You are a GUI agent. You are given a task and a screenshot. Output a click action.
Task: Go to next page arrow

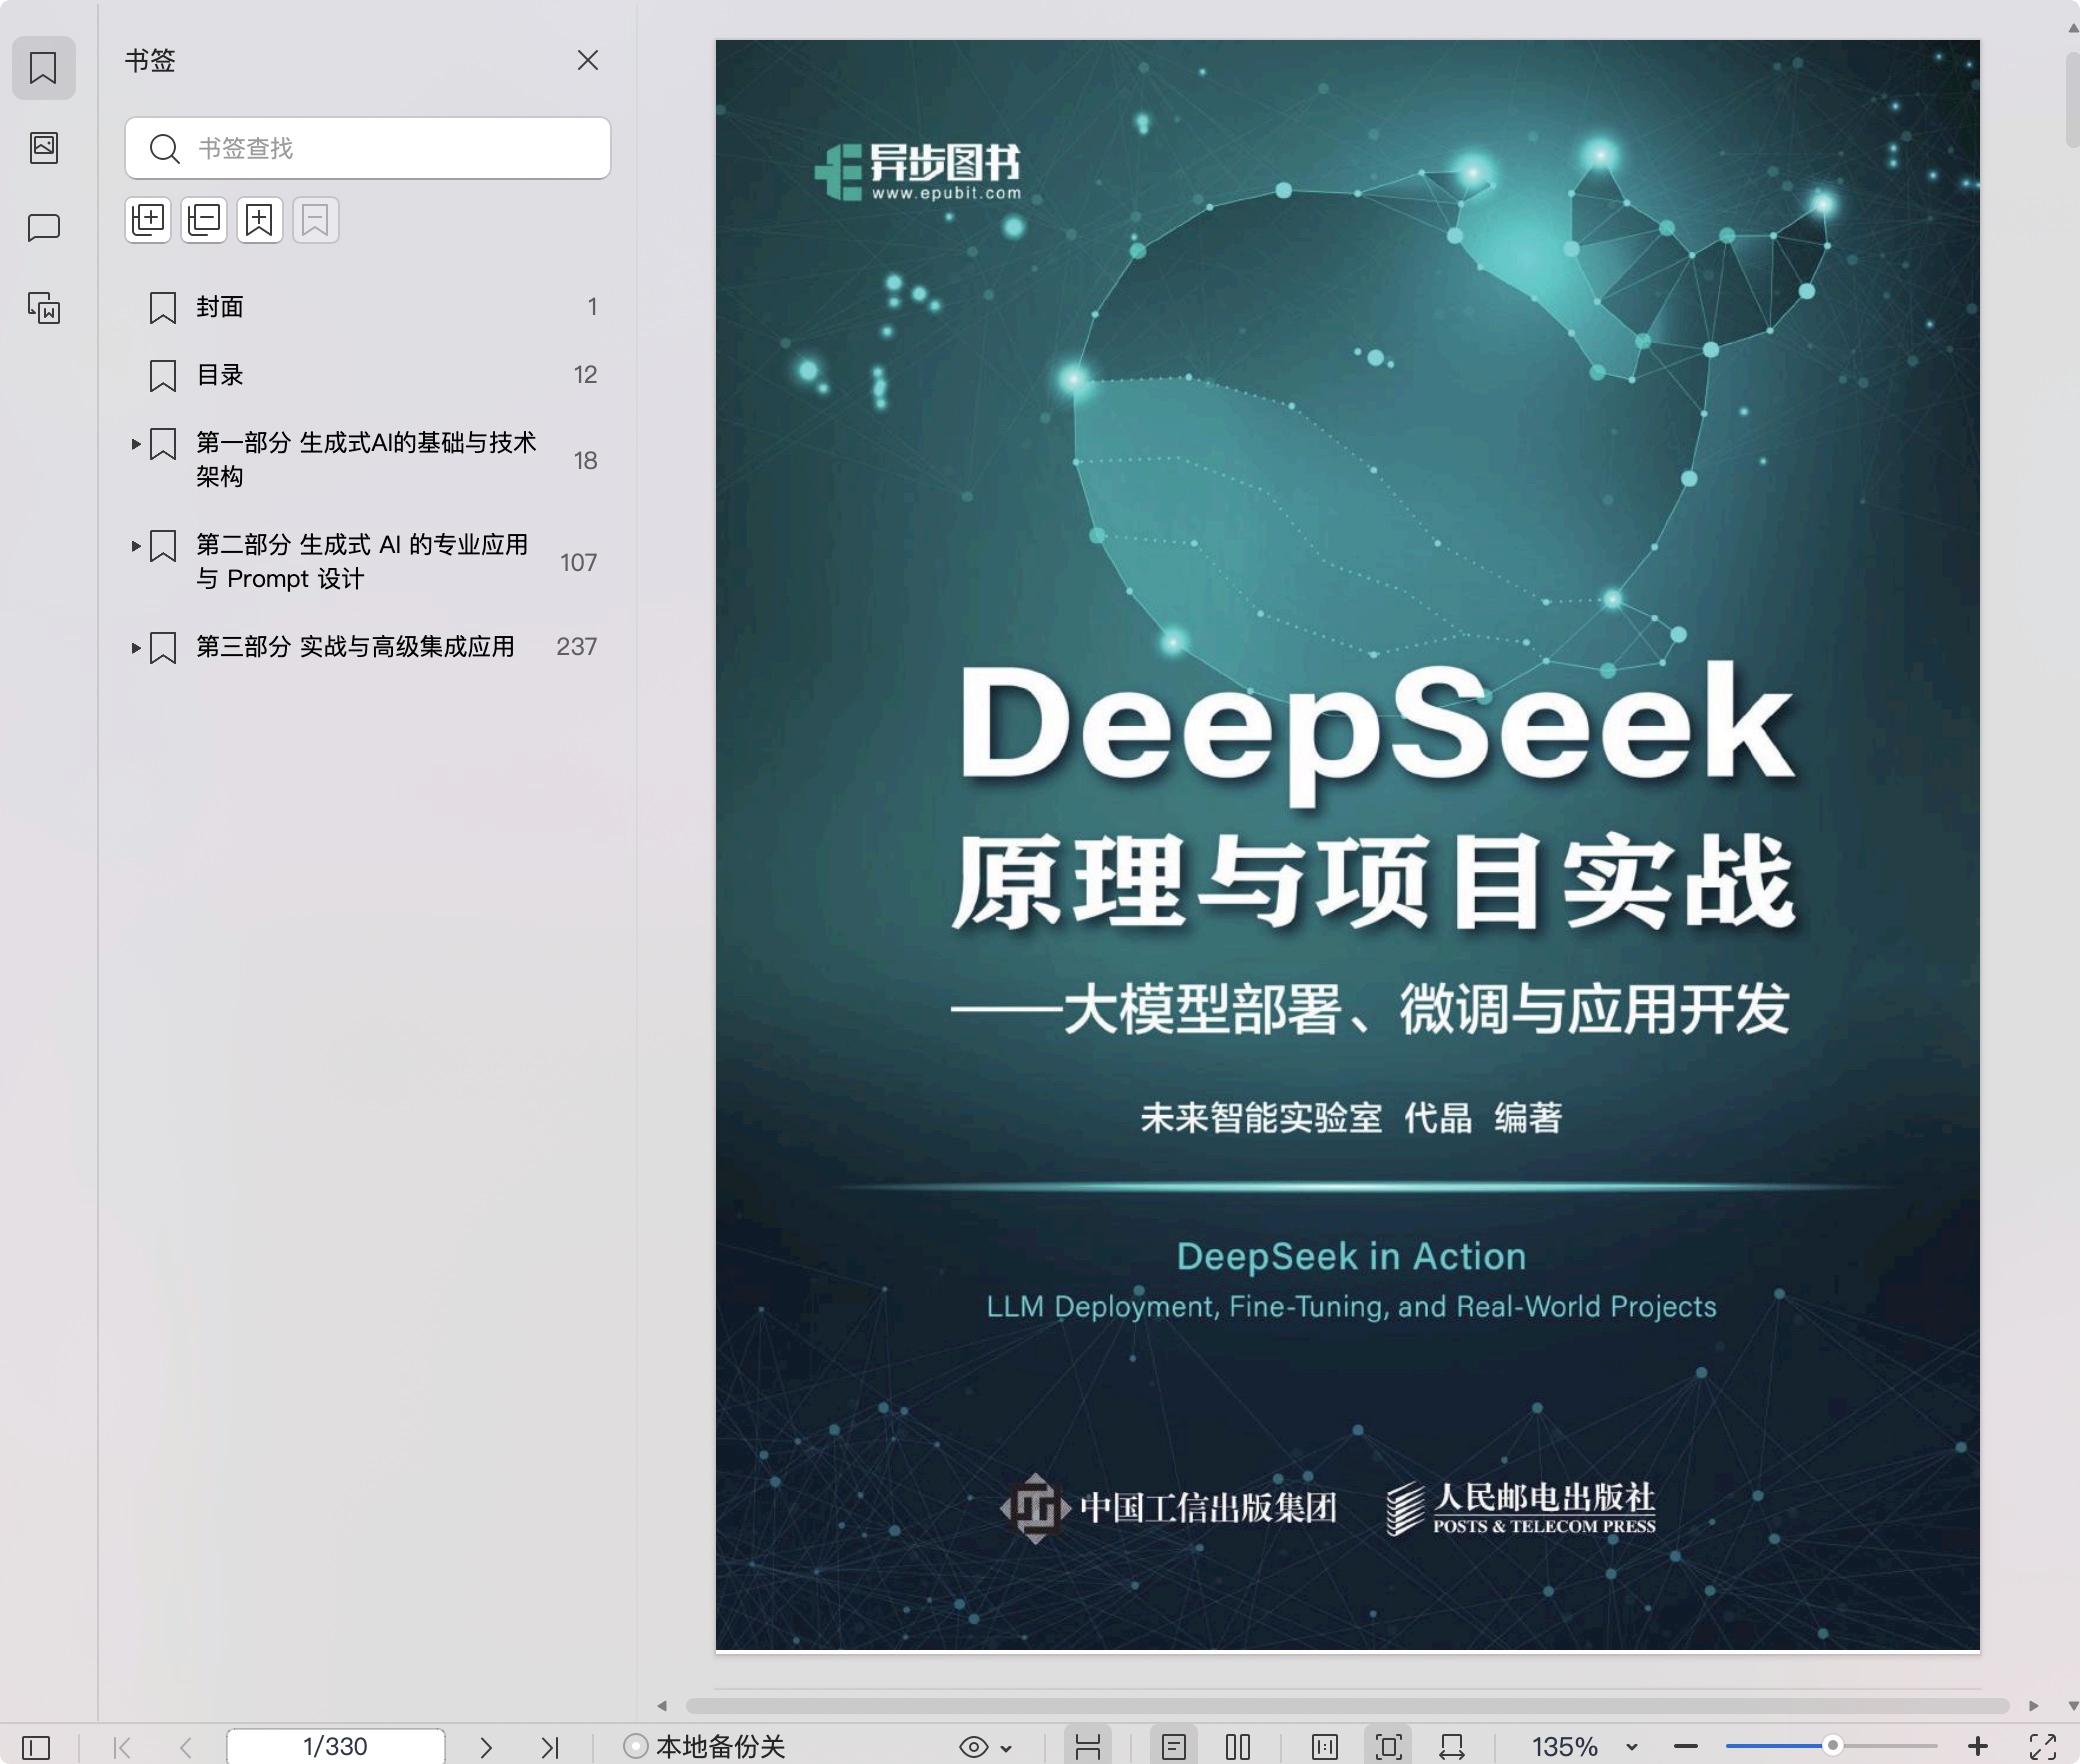point(486,1747)
